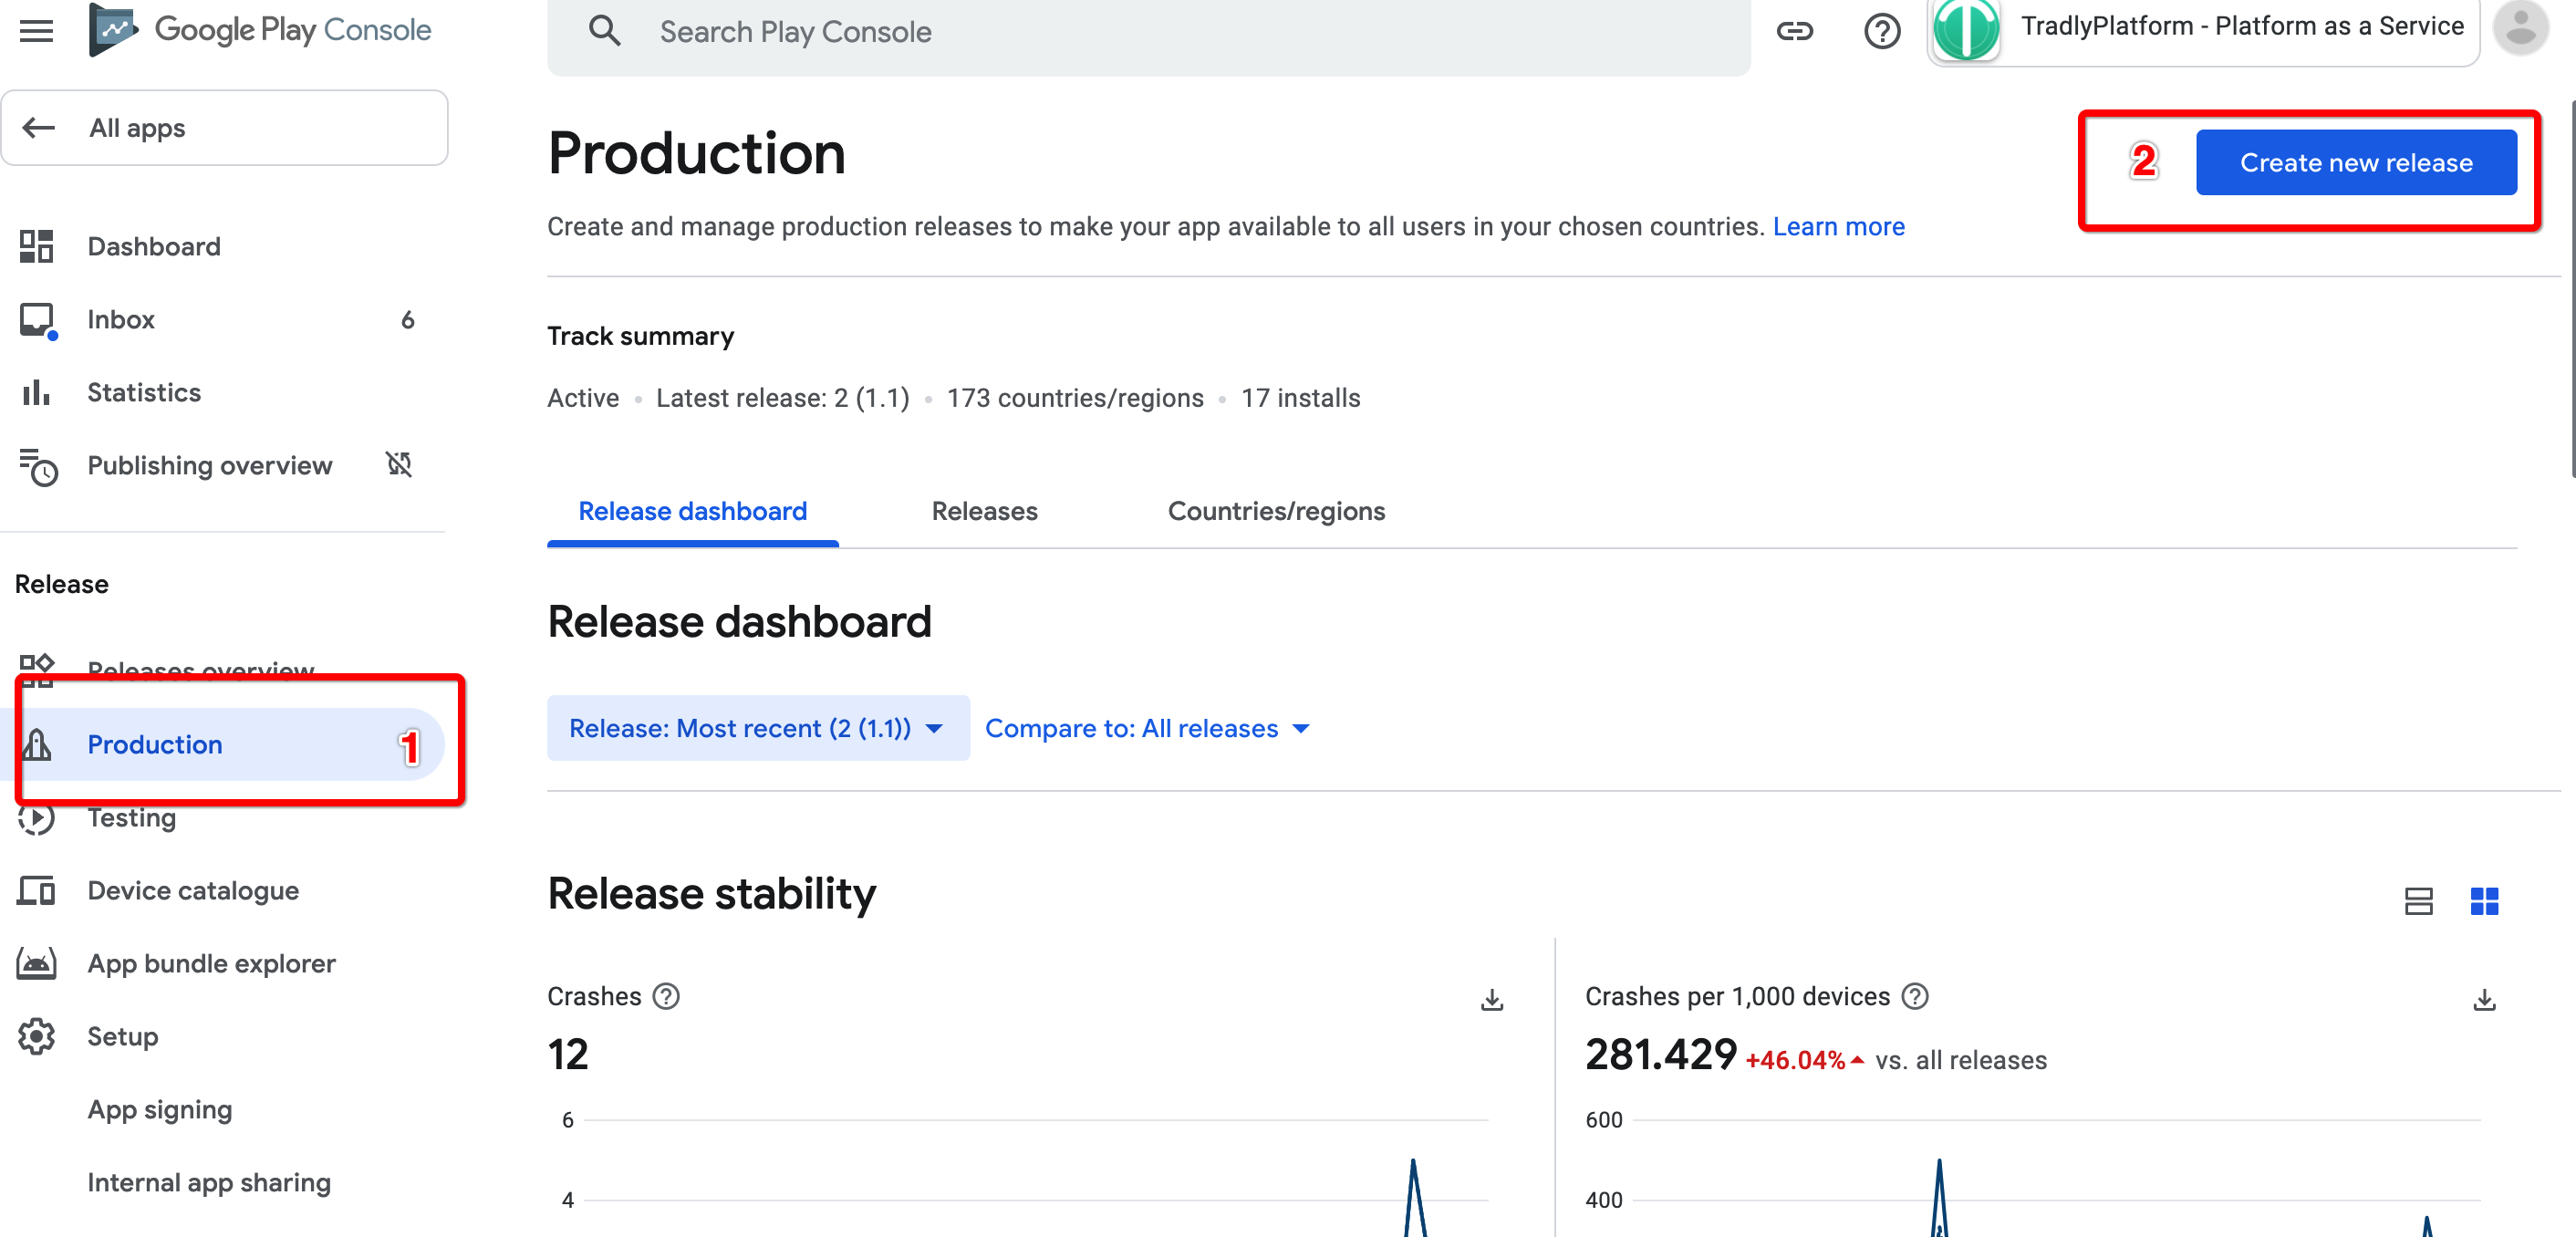Click the Create new release button
Screen dimensions: 2576x1237
(x=2355, y=162)
